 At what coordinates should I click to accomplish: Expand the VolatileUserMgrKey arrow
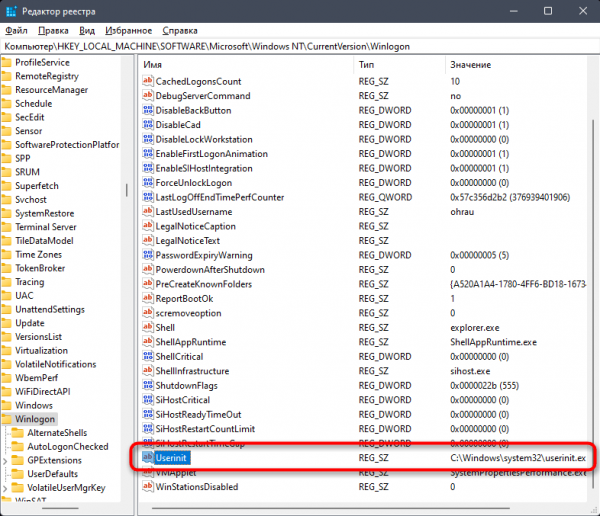(x=5, y=488)
